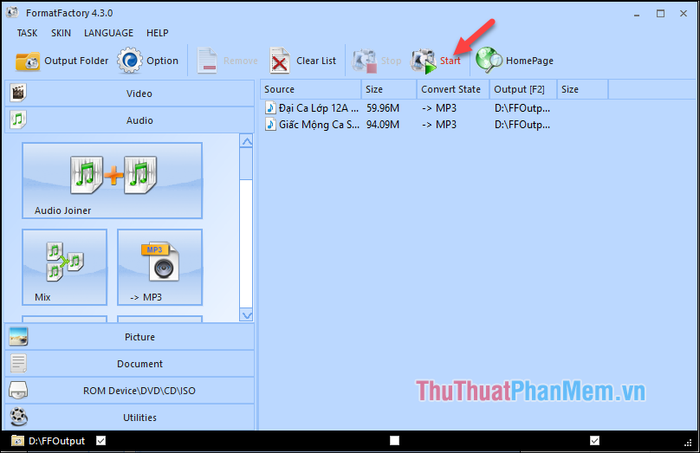Expand the ROM Device\DVD\CD\ISO panel

coord(129,391)
